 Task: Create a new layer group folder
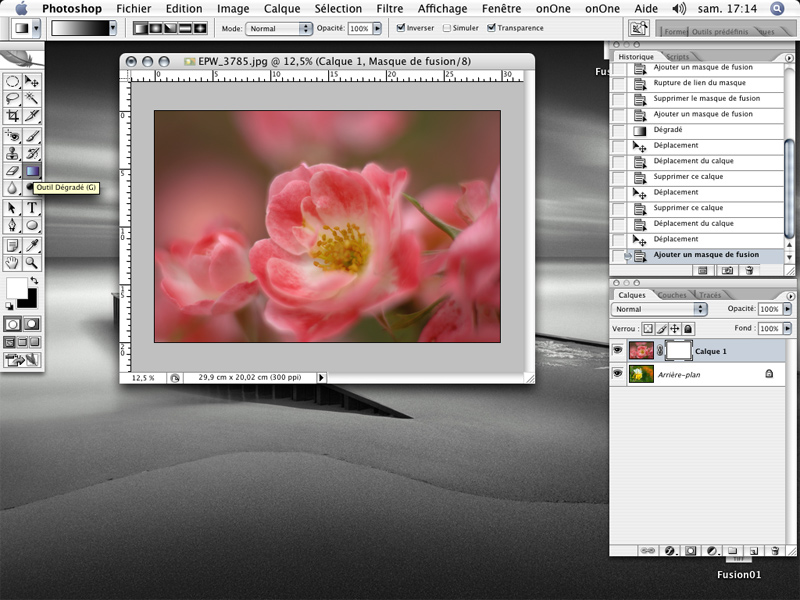point(733,551)
